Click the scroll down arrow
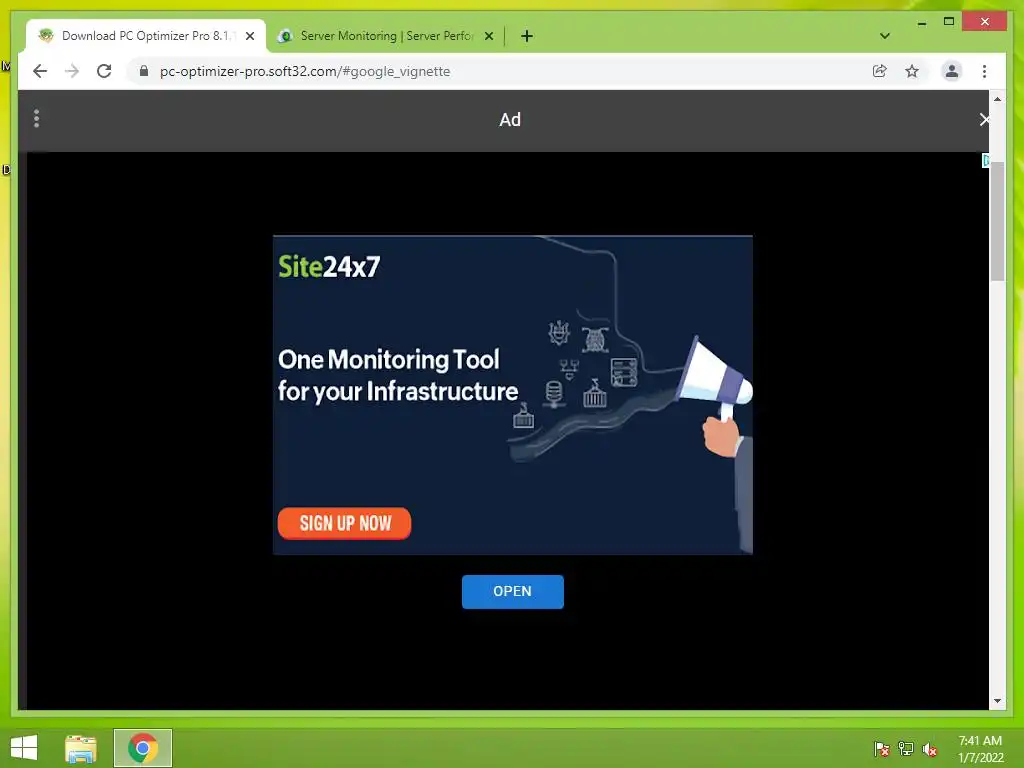This screenshot has width=1024, height=768. 997,701
